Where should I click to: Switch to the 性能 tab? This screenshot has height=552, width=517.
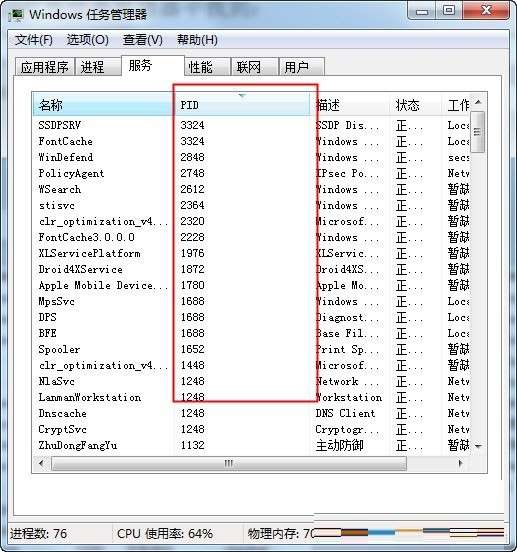point(207,67)
